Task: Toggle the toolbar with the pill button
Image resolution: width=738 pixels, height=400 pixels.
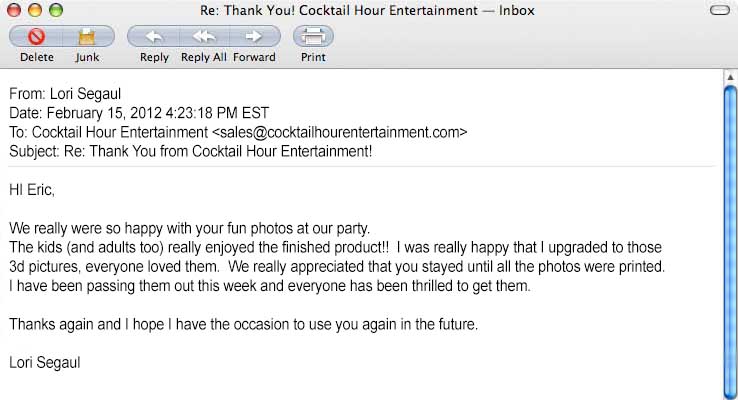Action: coord(718,11)
